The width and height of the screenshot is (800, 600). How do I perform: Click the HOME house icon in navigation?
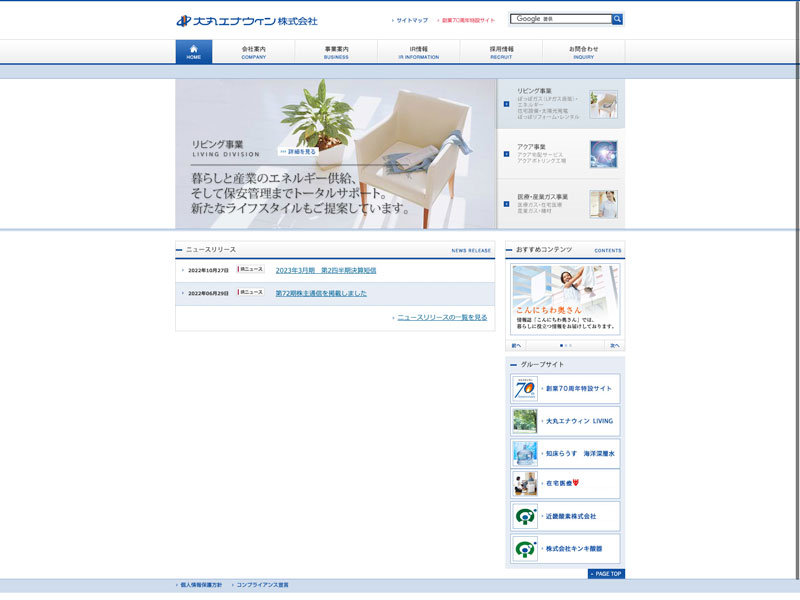[x=194, y=52]
